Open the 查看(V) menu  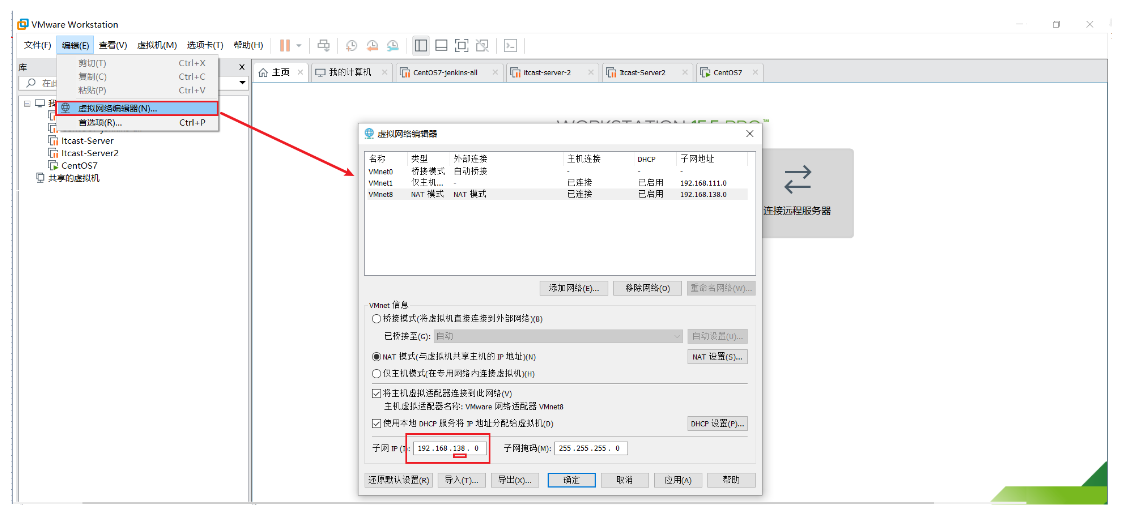click(x=113, y=45)
